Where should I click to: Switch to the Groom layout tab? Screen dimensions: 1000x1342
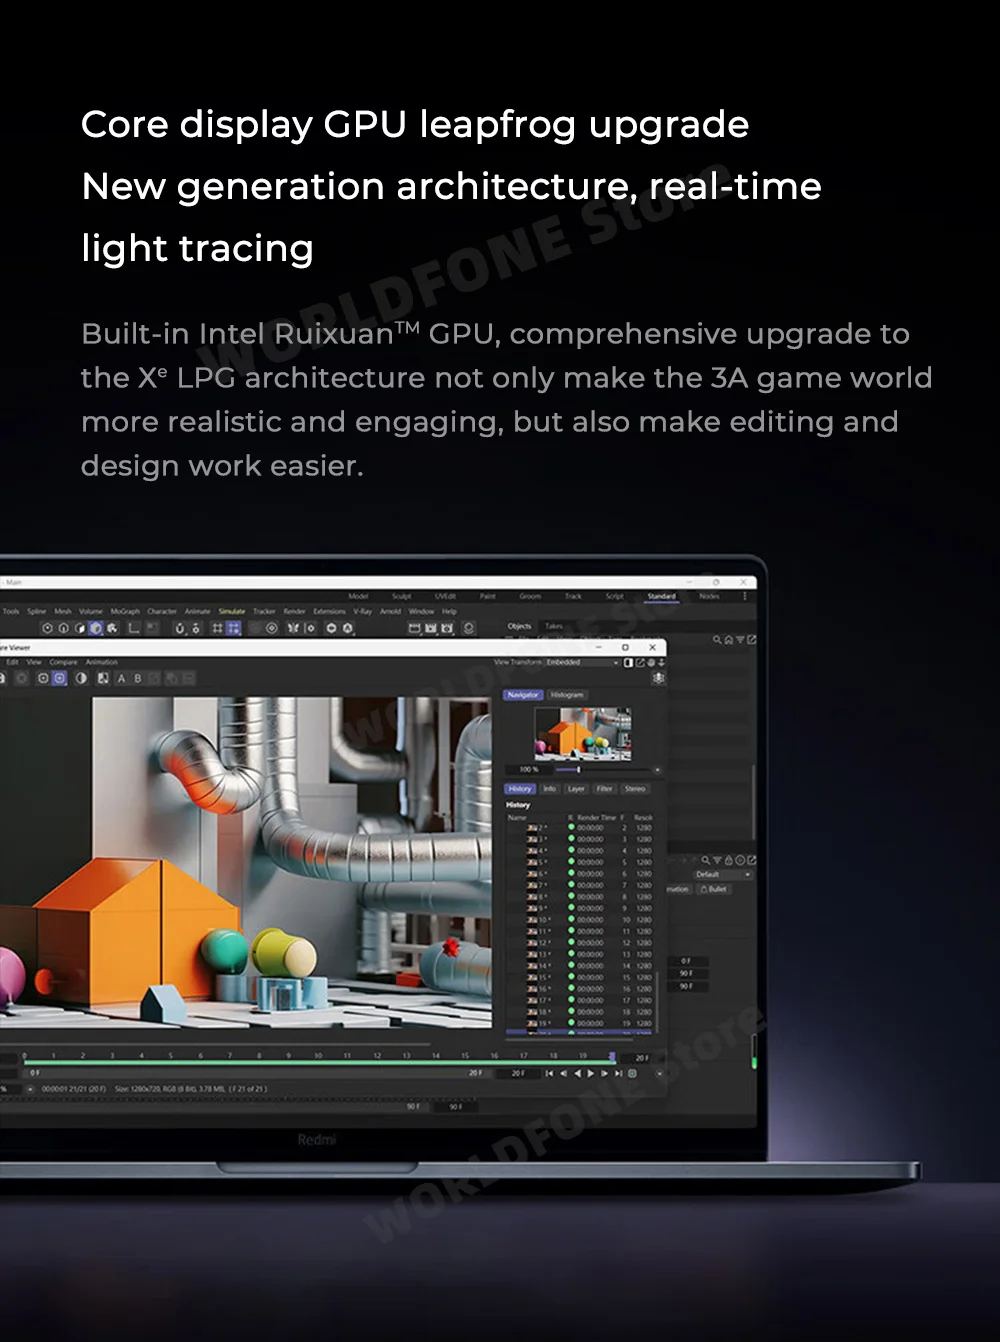click(530, 596)
